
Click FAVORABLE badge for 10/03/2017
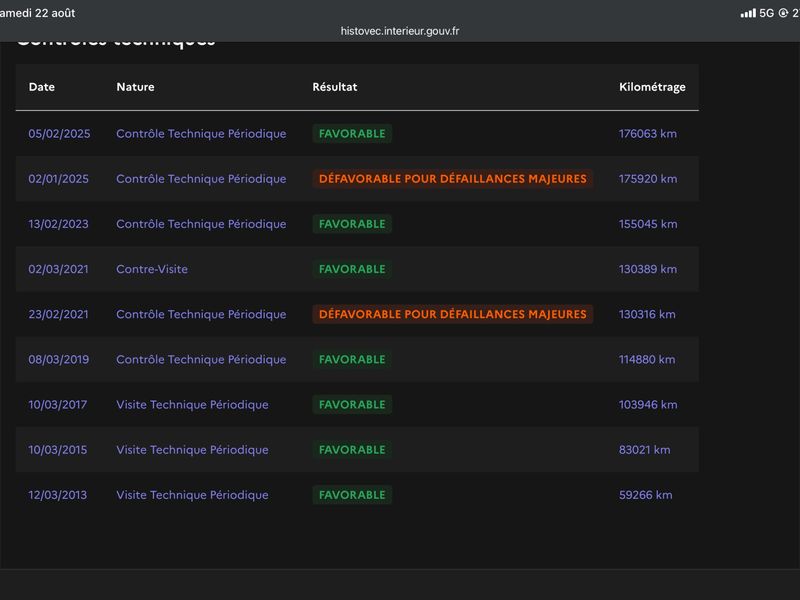click(x=352, y=405)
